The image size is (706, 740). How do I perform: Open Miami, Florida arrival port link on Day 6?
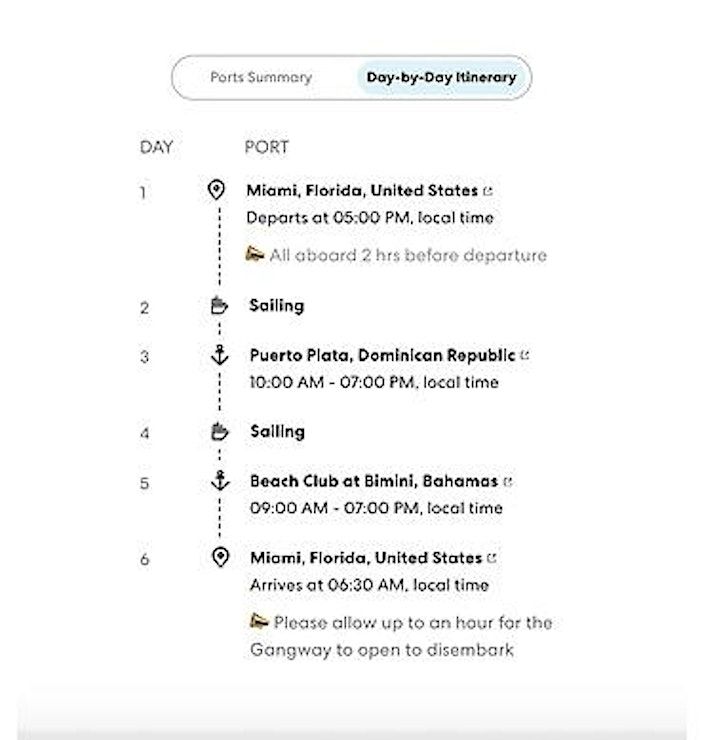366,558
